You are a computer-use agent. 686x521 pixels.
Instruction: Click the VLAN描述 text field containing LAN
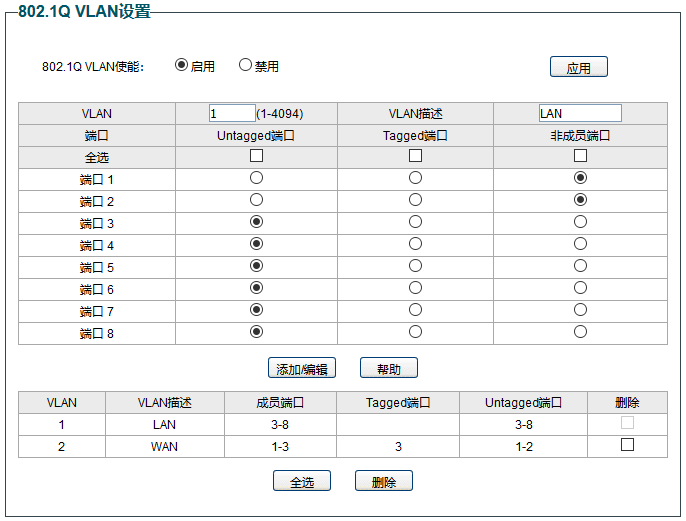pos(580,113)
